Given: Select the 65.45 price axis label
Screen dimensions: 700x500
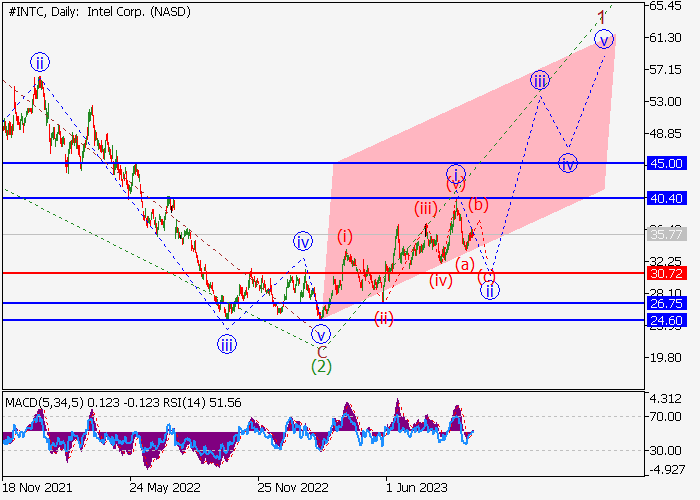Looking at the screenshot, I should click(666, 6).
